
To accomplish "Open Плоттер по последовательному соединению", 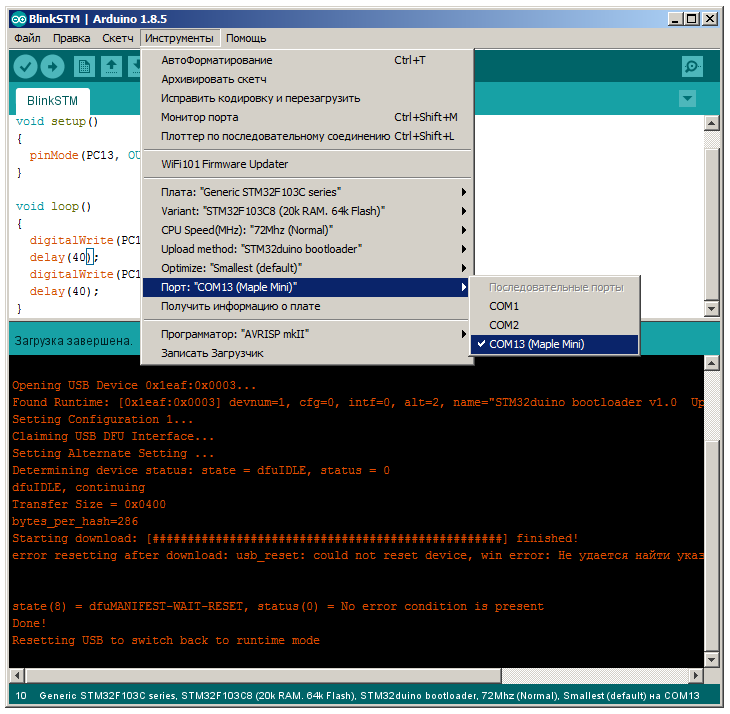I will point(307,136).
